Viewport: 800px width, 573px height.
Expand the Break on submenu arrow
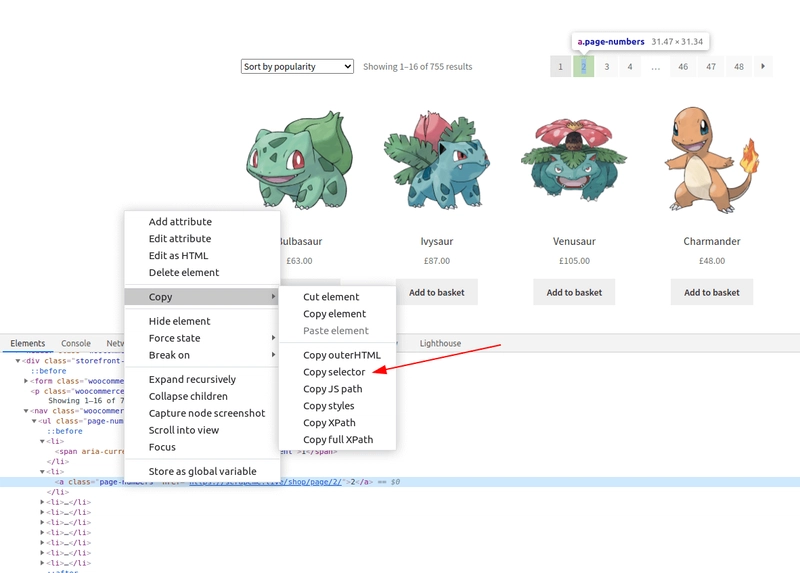coord(273,355)
